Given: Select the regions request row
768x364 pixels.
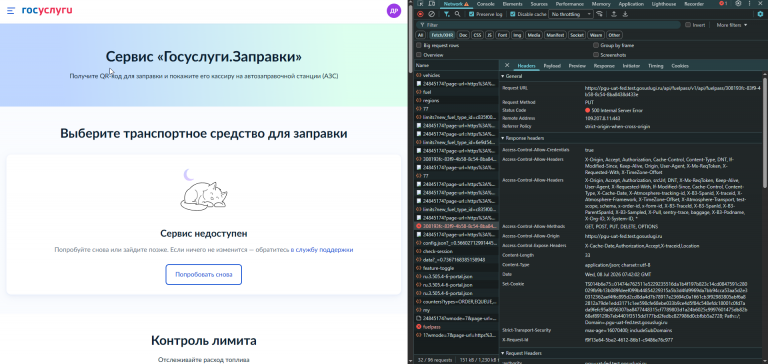Looking at the screenshot, I should pyautogui.click(x=456, y=100).
